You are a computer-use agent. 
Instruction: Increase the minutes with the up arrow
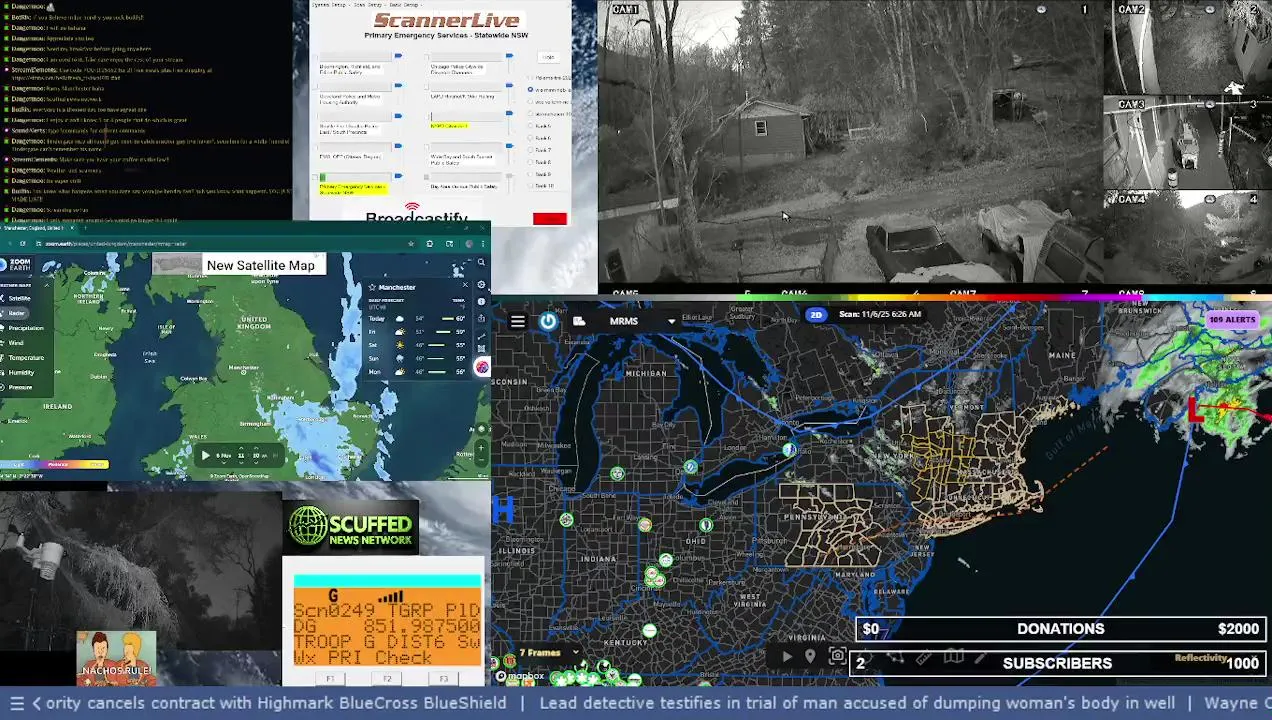[256, 448]
